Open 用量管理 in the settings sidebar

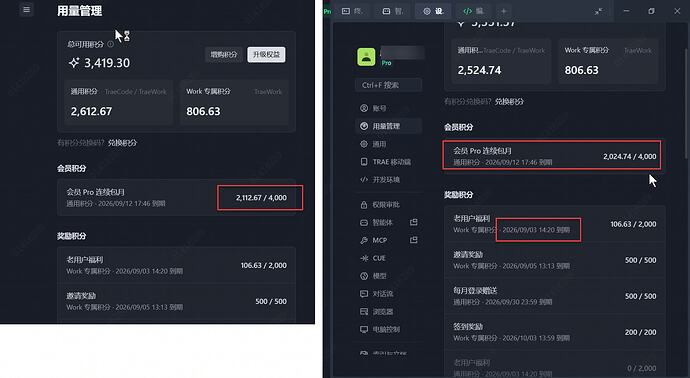point(389,126)
